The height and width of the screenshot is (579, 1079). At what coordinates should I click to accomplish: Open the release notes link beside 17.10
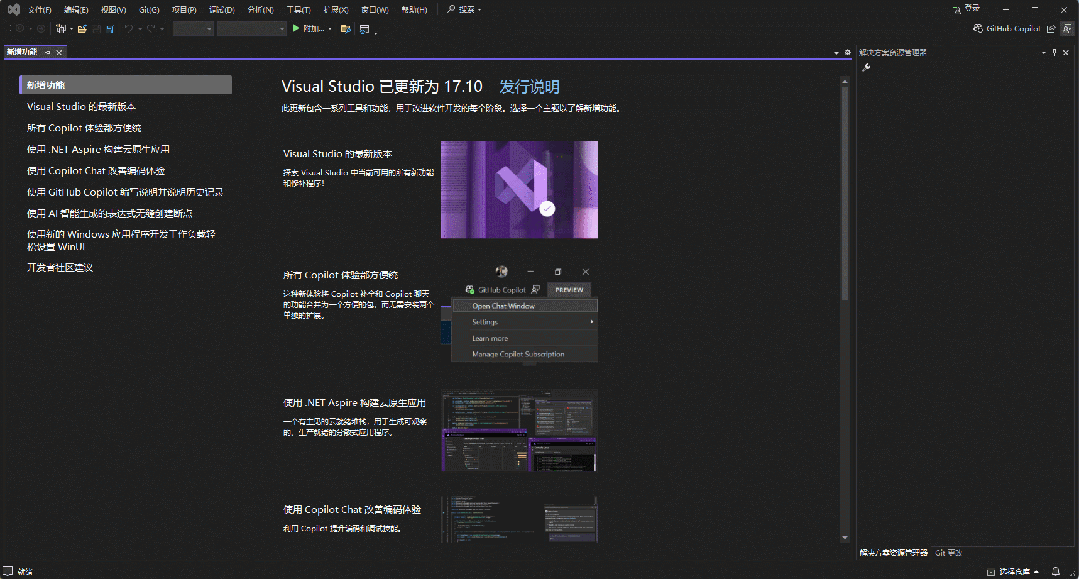pos(529,87)
